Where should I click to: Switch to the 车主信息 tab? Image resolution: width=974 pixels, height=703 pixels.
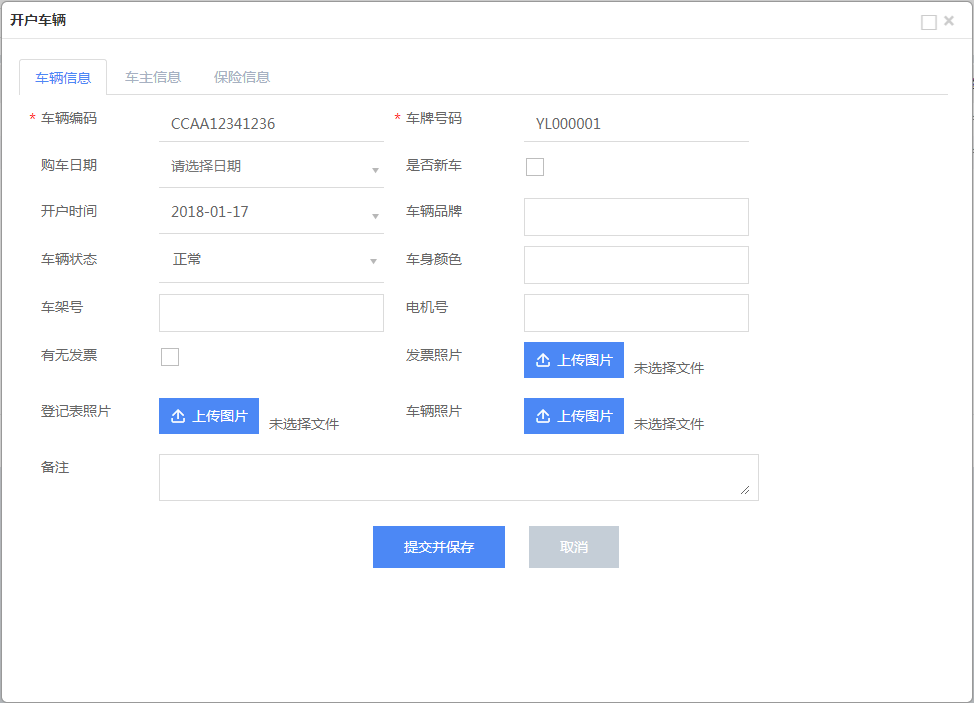click(x=153, y=77)
